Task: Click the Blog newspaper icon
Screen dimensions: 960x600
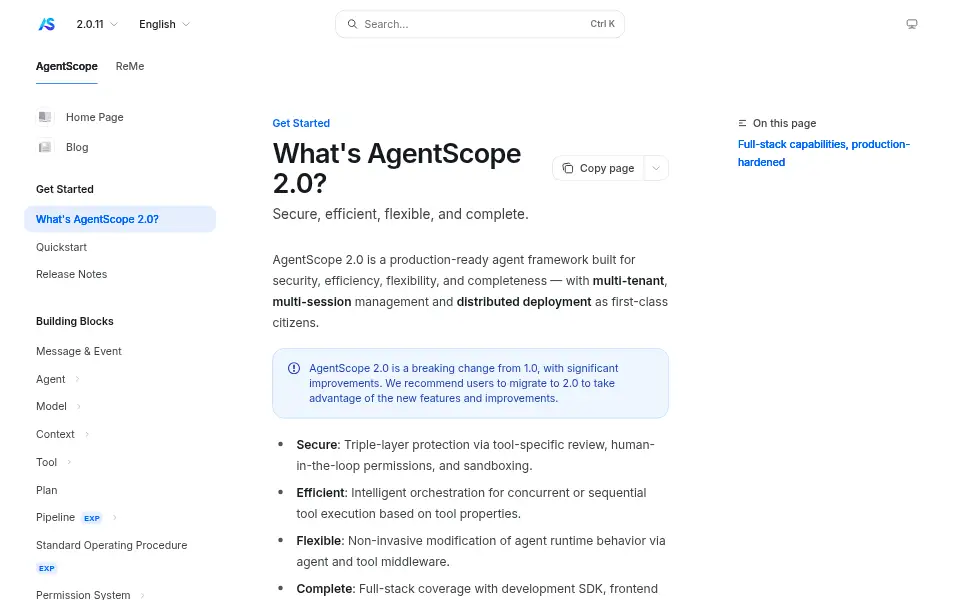Action: click(45, 147)
